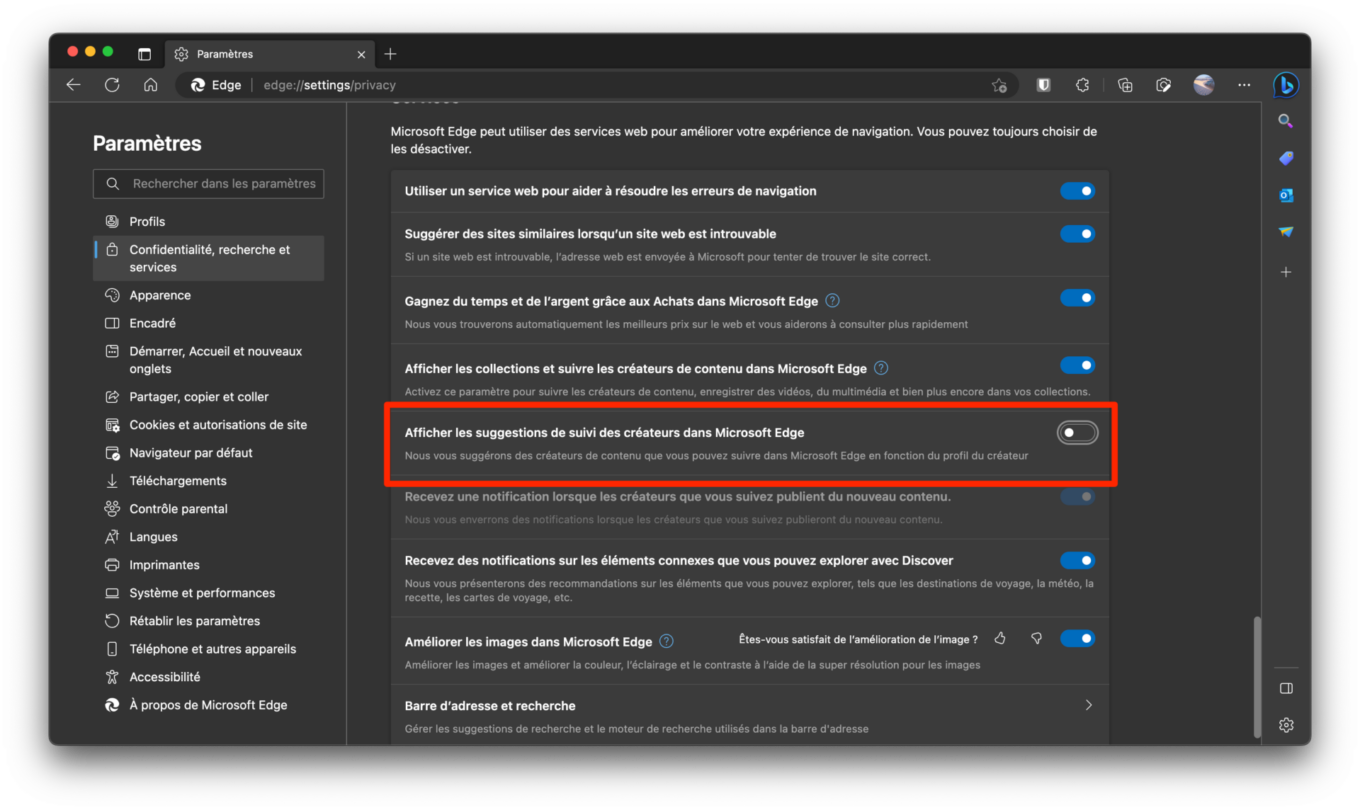Open the user profile avatar
This screenshot has height=810, width=1360.
click(1204, 85)
